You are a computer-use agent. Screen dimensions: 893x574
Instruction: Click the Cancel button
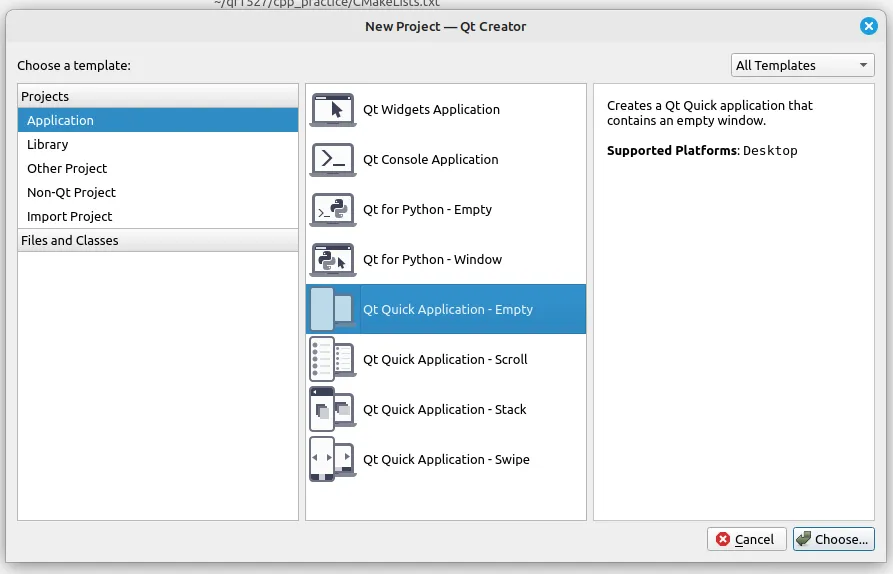[747, 539]
